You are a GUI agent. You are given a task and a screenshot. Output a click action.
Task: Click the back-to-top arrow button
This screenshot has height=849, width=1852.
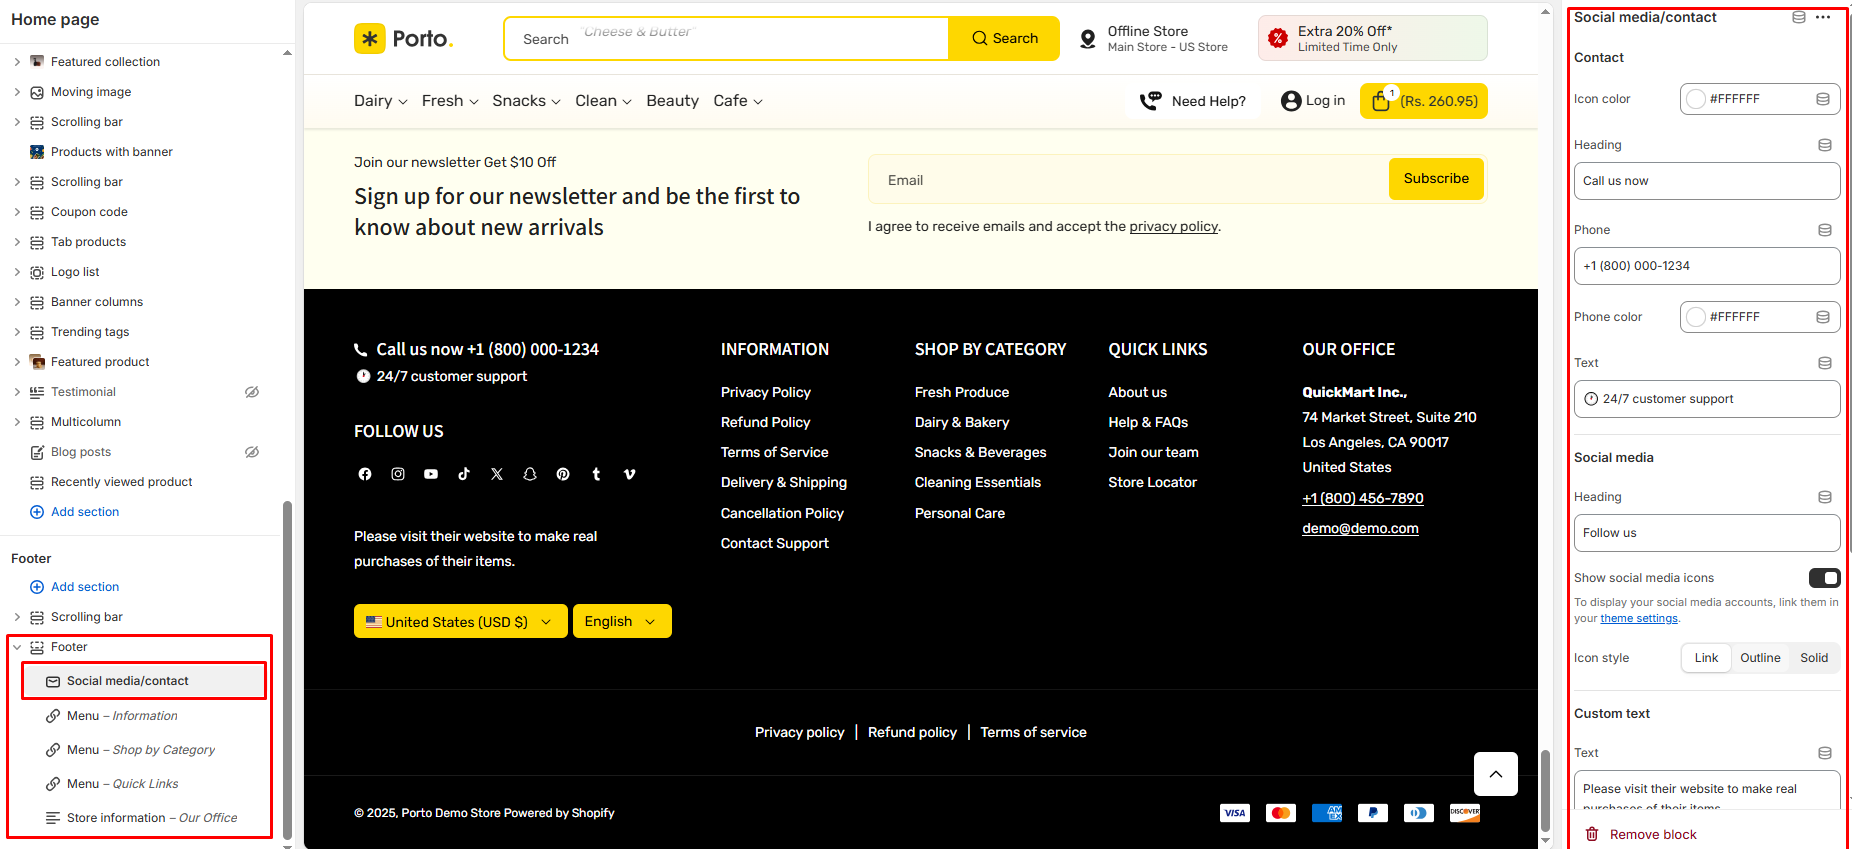point(1495,774)
